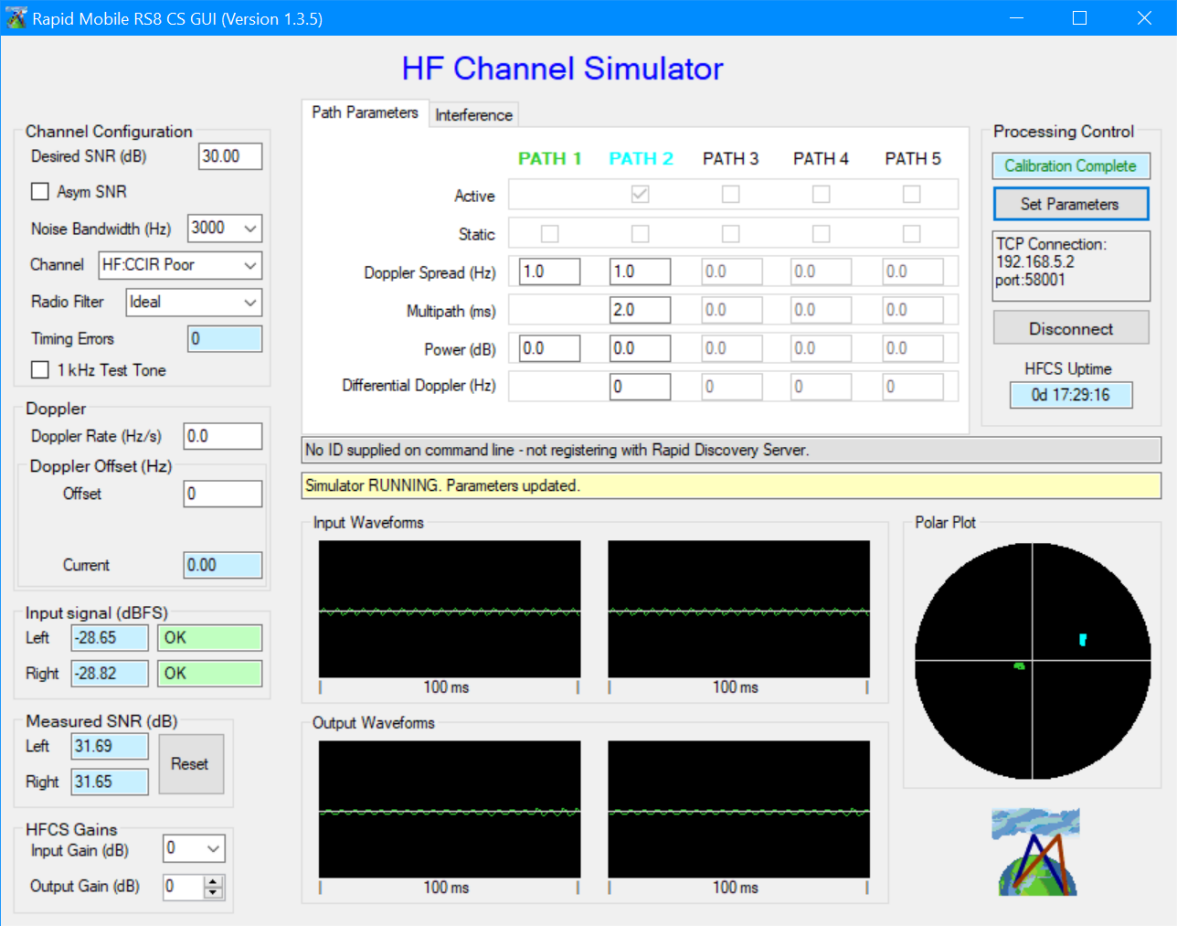Expand the Input Gain (dB) dropdown
The image size is (1177, 926).
pyautogui.click(x=213, y=849)
